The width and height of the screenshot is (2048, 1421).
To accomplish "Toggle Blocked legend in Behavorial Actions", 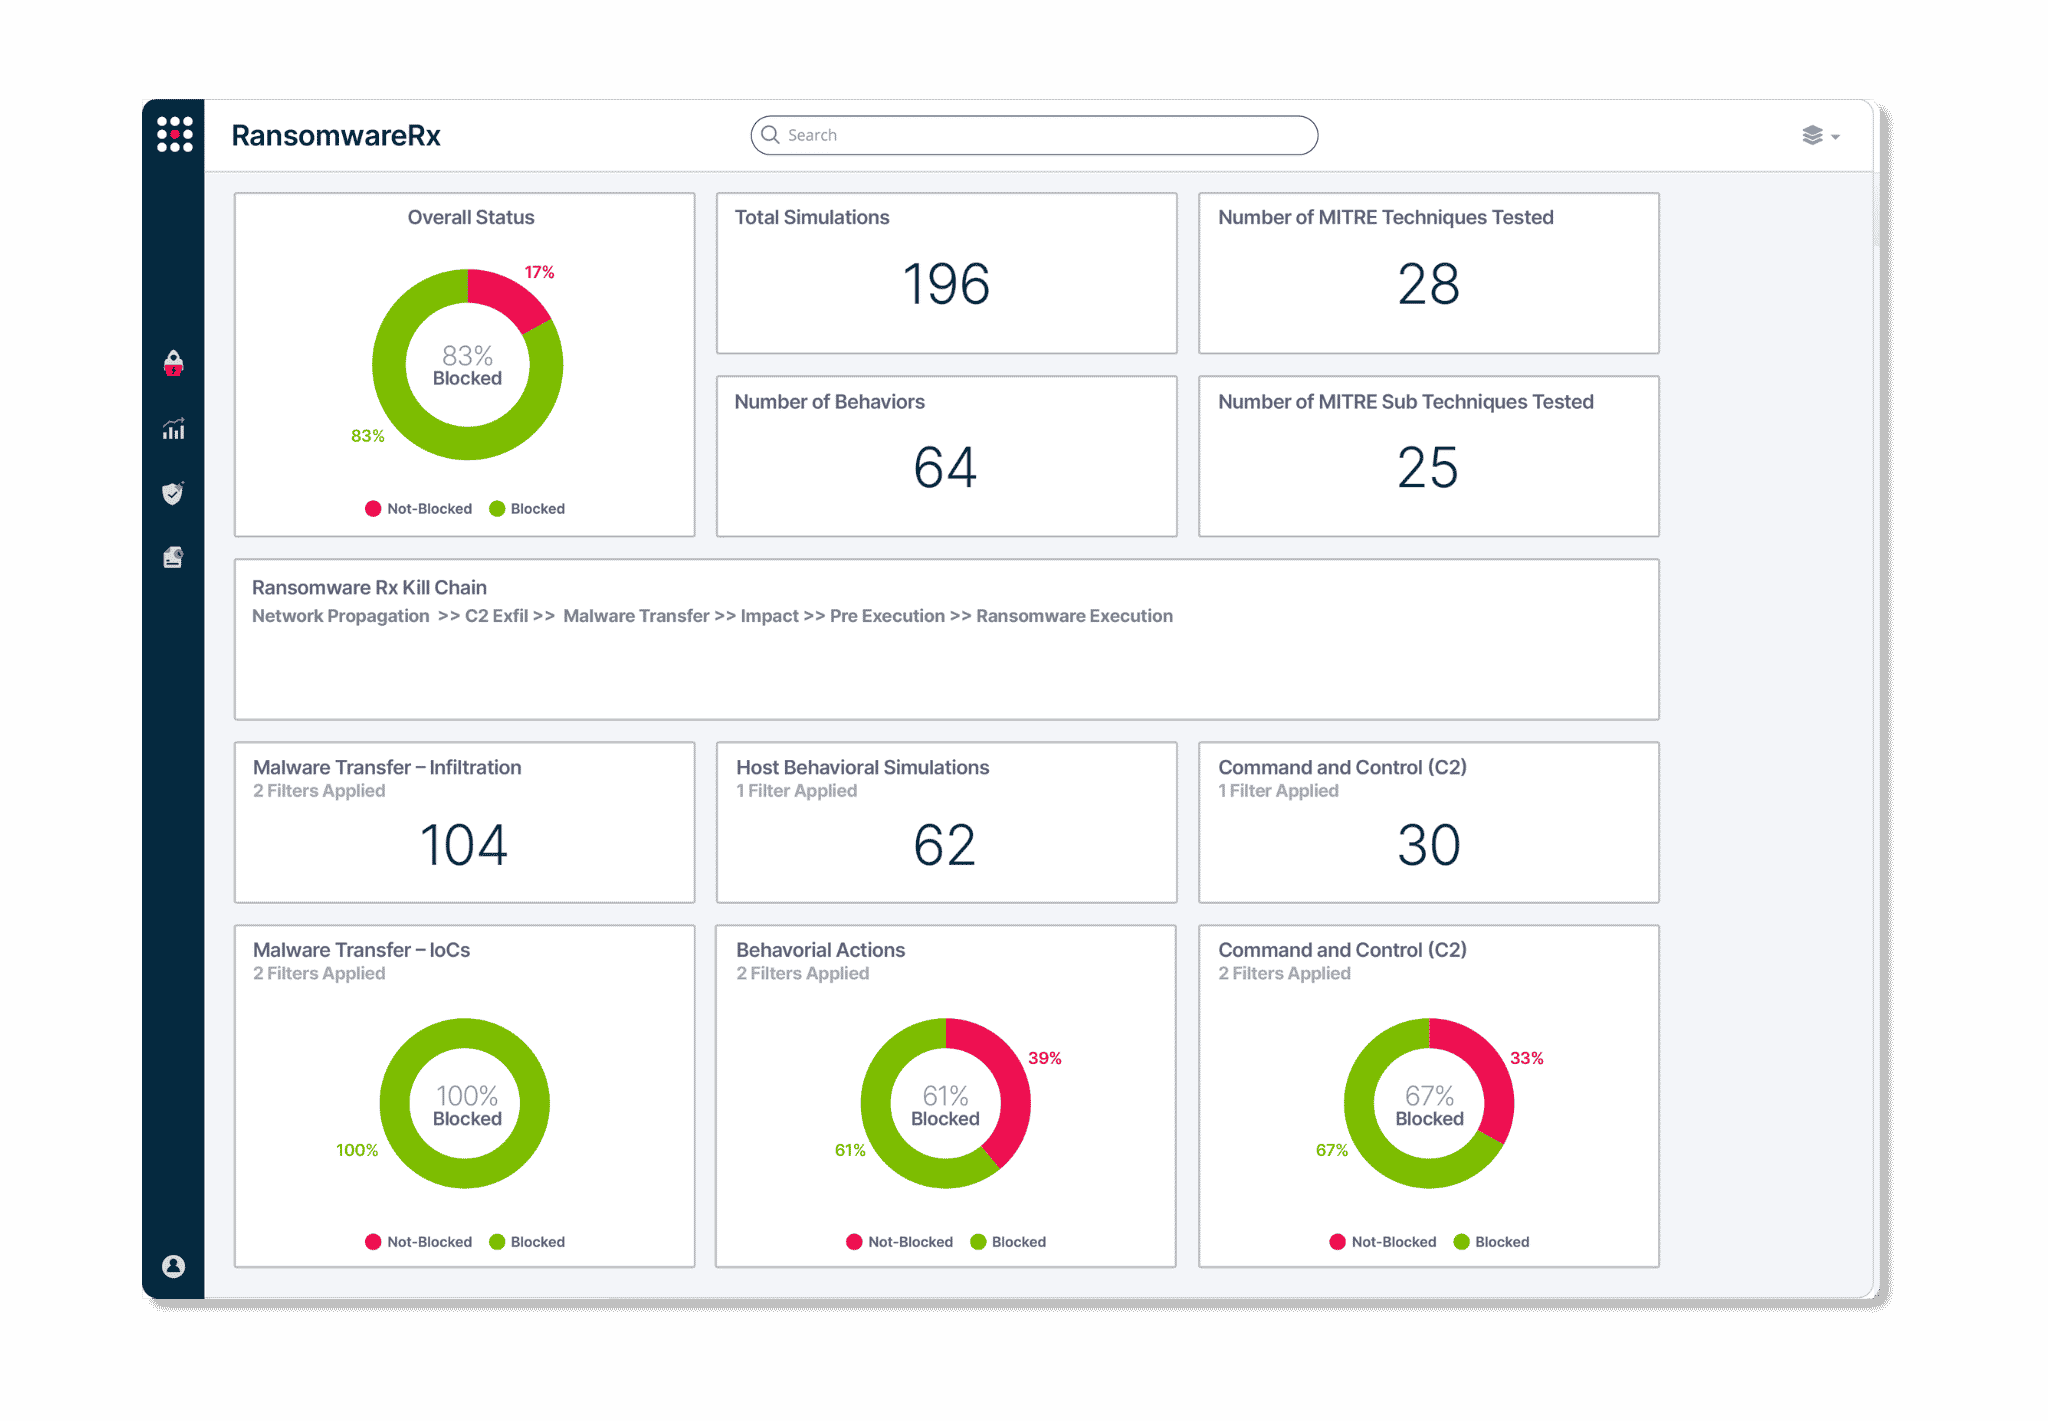I will pos(1008,1241).
